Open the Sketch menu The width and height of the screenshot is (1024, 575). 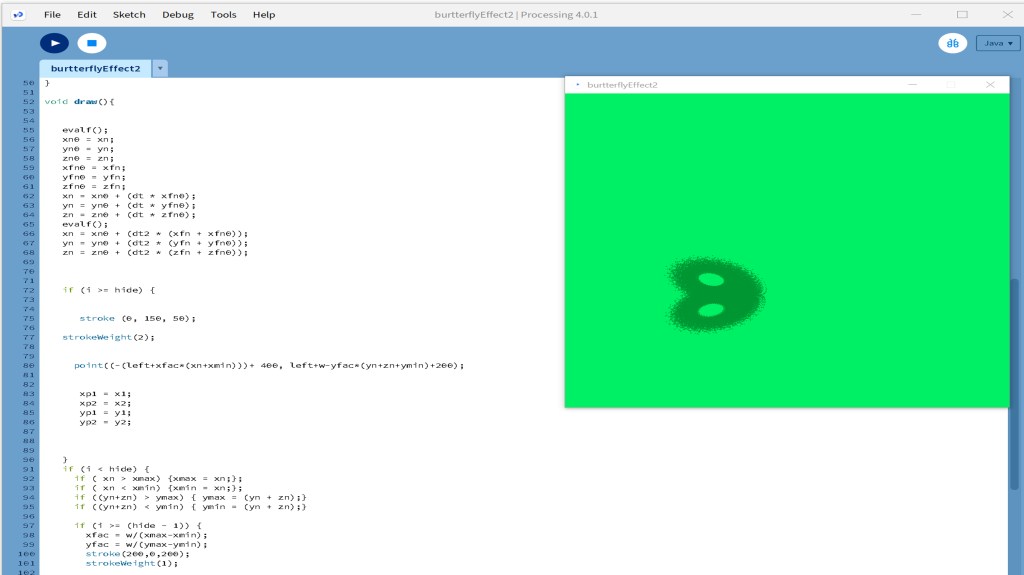coord(129,15)
